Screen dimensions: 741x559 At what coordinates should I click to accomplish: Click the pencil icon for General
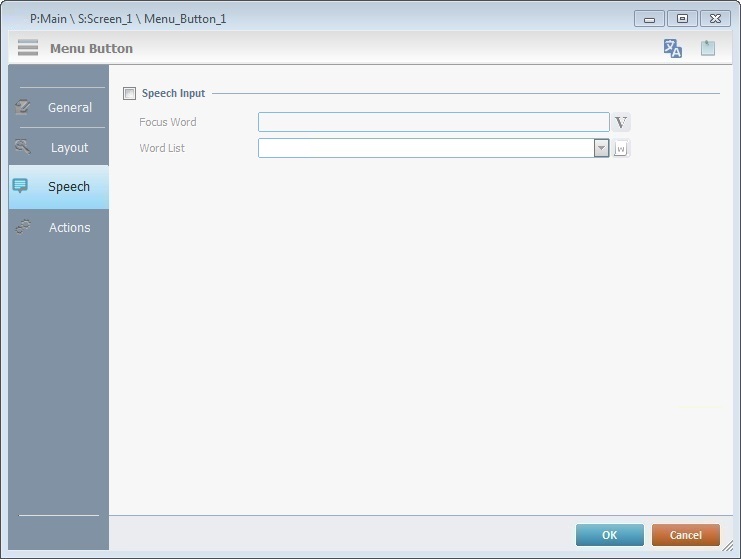tap(23, 107)
